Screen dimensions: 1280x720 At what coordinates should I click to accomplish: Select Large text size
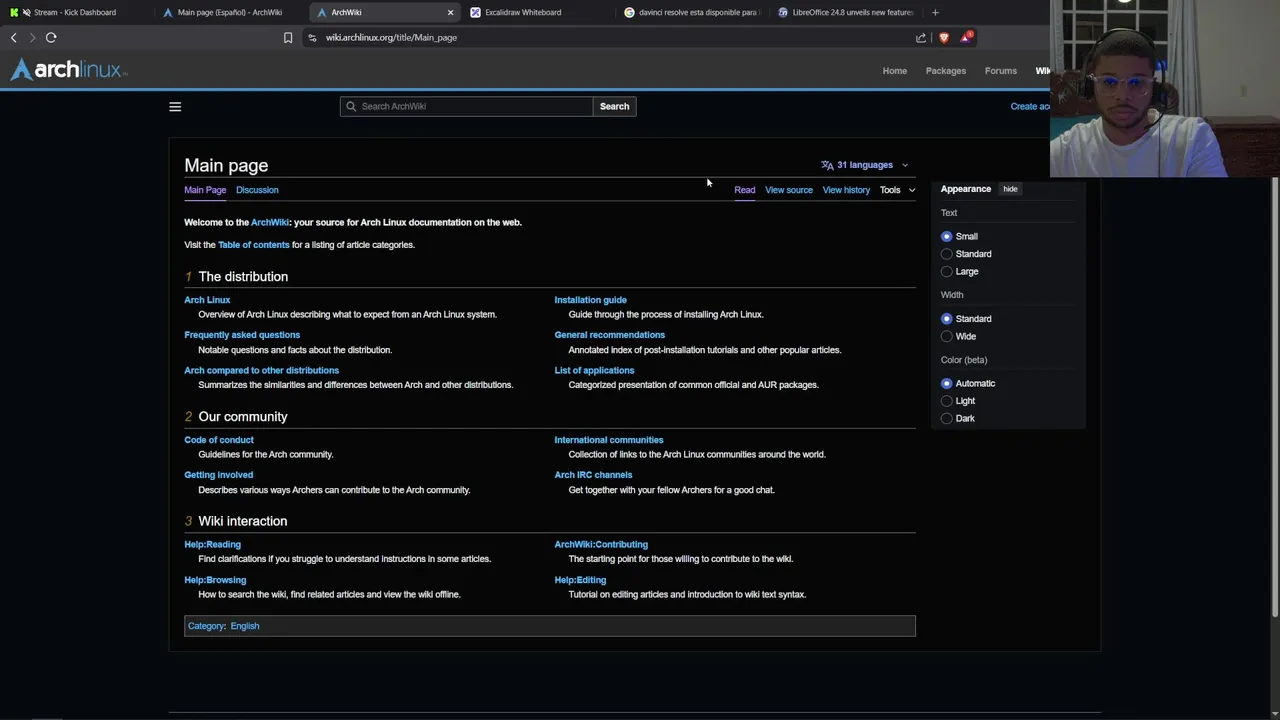point(946,272)
